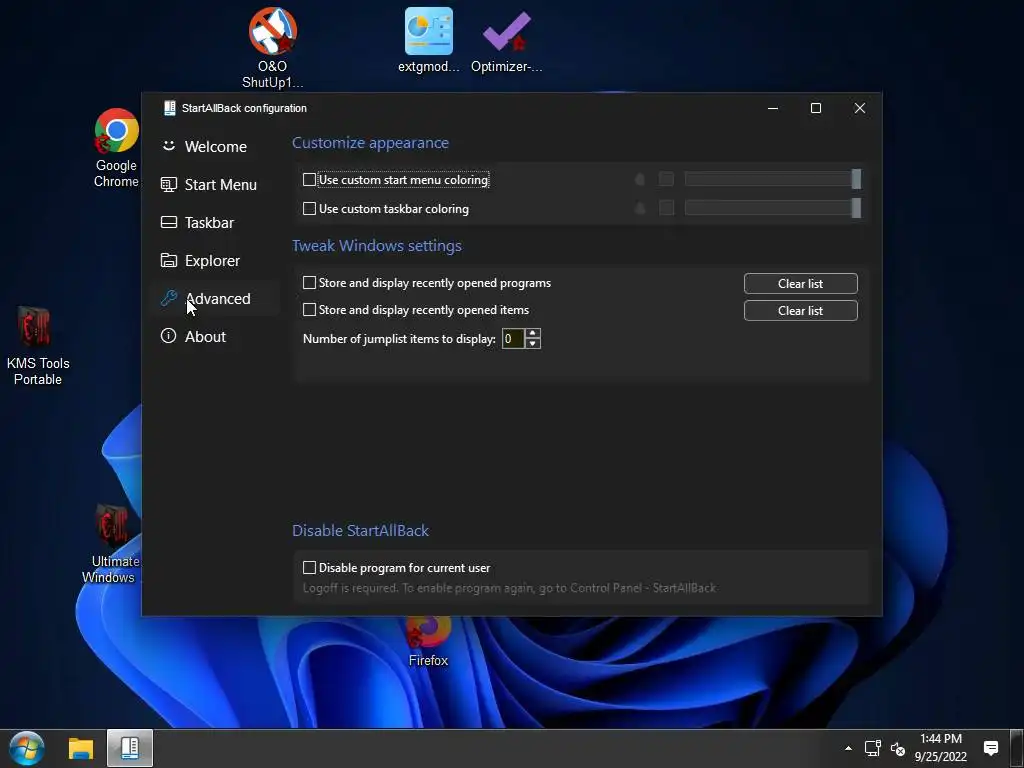This screenshot has width=1024, height=768.
Task: Minimize the StartAllBack configuration window
Action: tap(773, 108)
